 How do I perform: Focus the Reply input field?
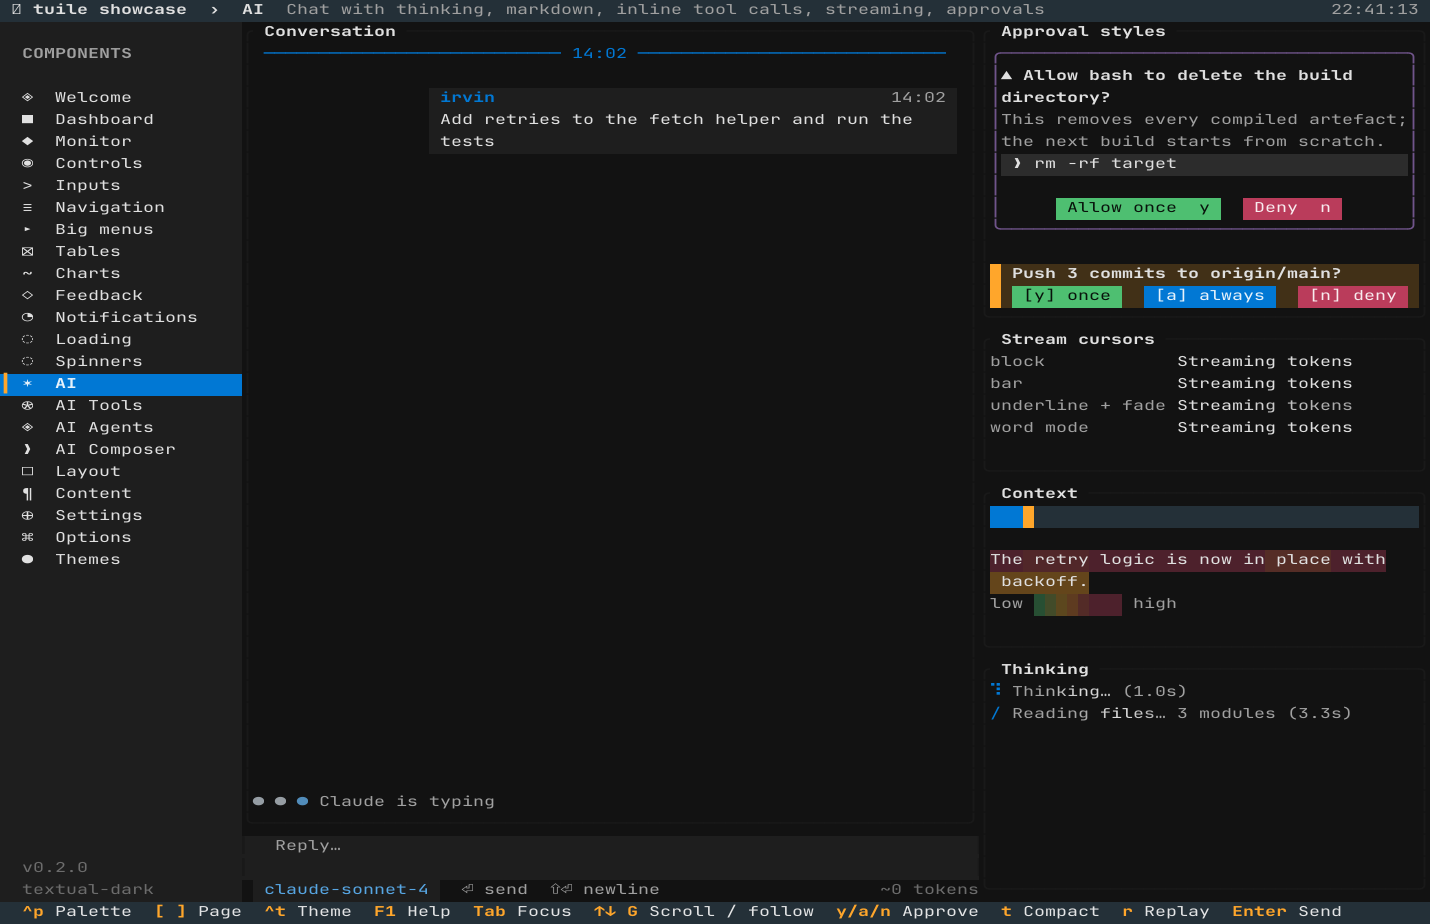(610, 857)
